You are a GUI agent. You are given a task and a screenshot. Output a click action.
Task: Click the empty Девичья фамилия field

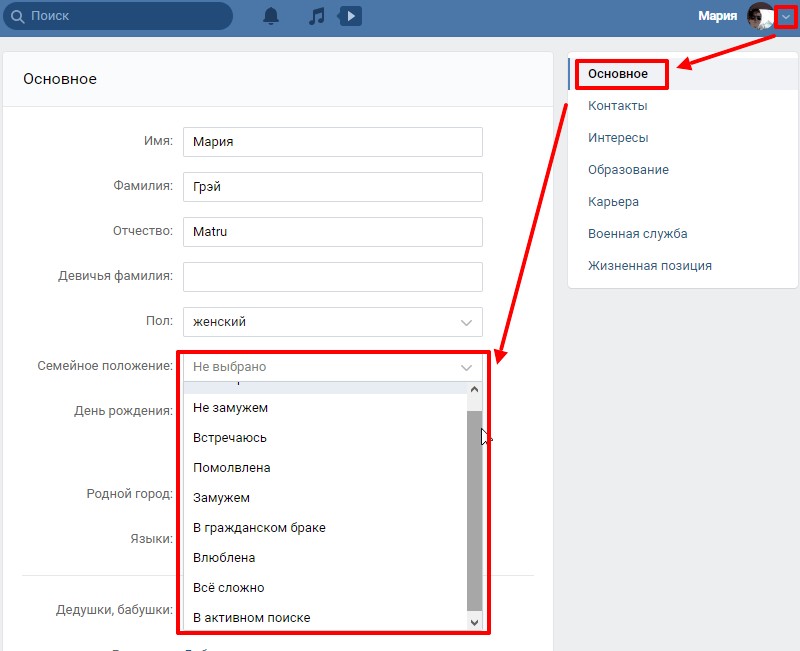coord(333,277)
